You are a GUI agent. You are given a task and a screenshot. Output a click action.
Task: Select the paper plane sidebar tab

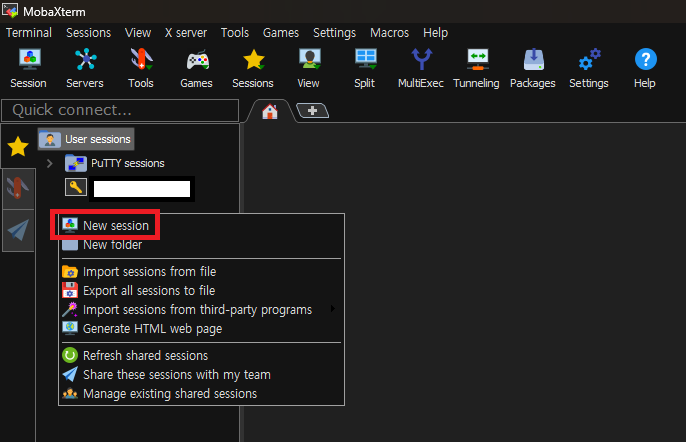point(18,231)
